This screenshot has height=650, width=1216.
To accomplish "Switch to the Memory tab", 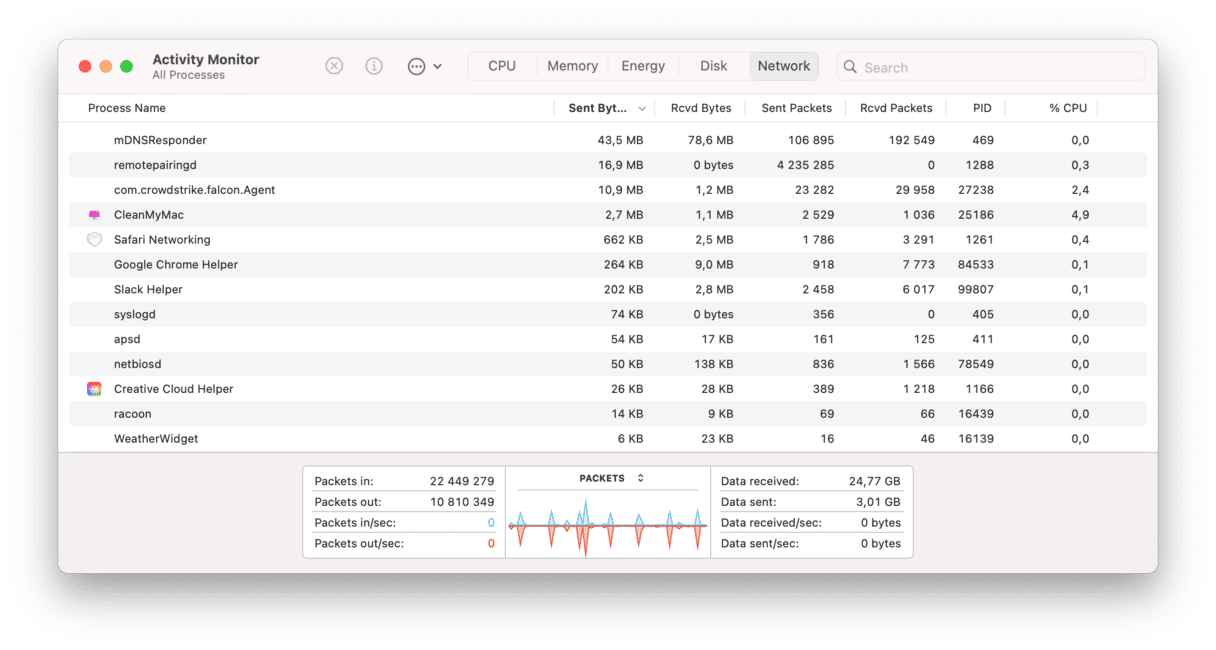I will pyautogui.click(x=572, y=66).
